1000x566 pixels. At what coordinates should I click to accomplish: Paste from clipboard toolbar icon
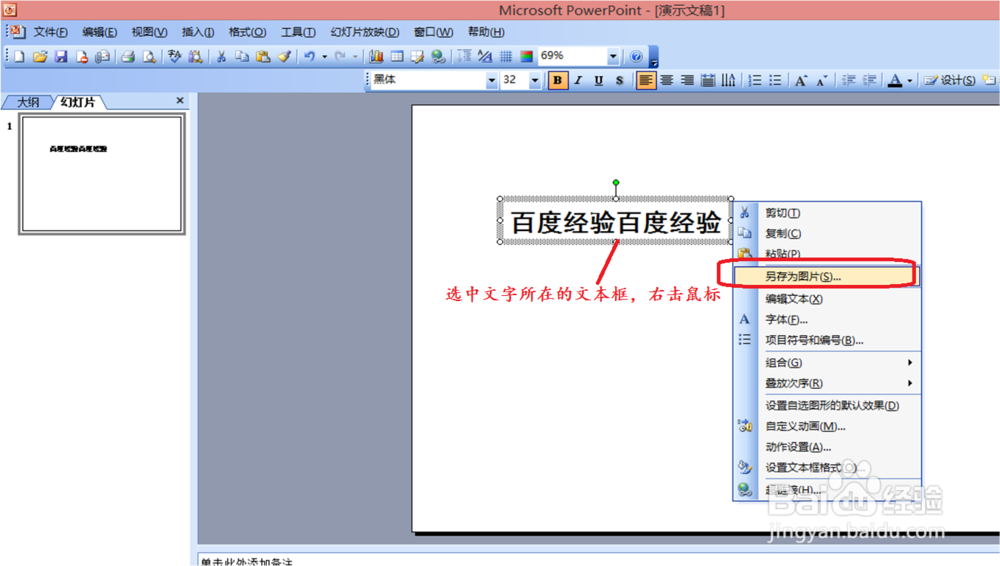(x=263, y=57)
